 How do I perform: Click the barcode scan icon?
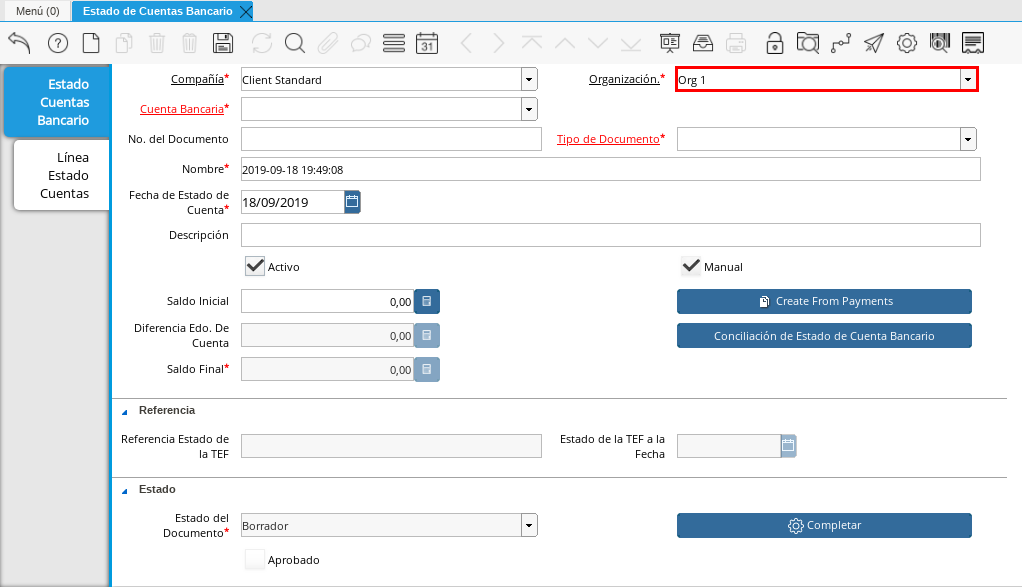[939, 43]
